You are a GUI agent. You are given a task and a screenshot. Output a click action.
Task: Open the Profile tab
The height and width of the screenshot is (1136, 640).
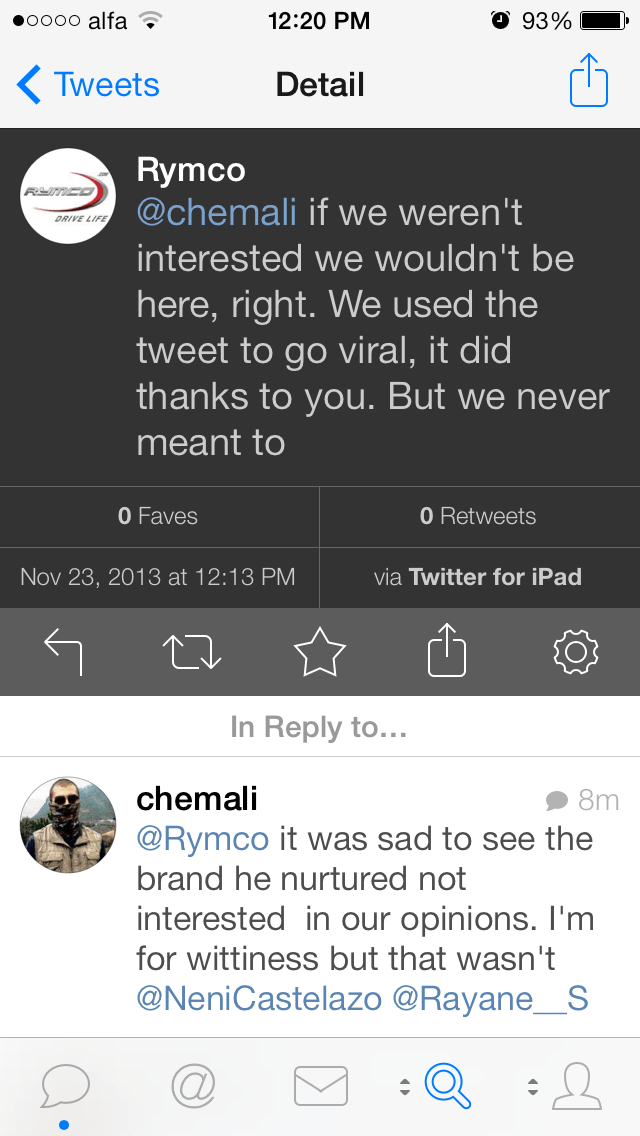[x=575, y=1085]
